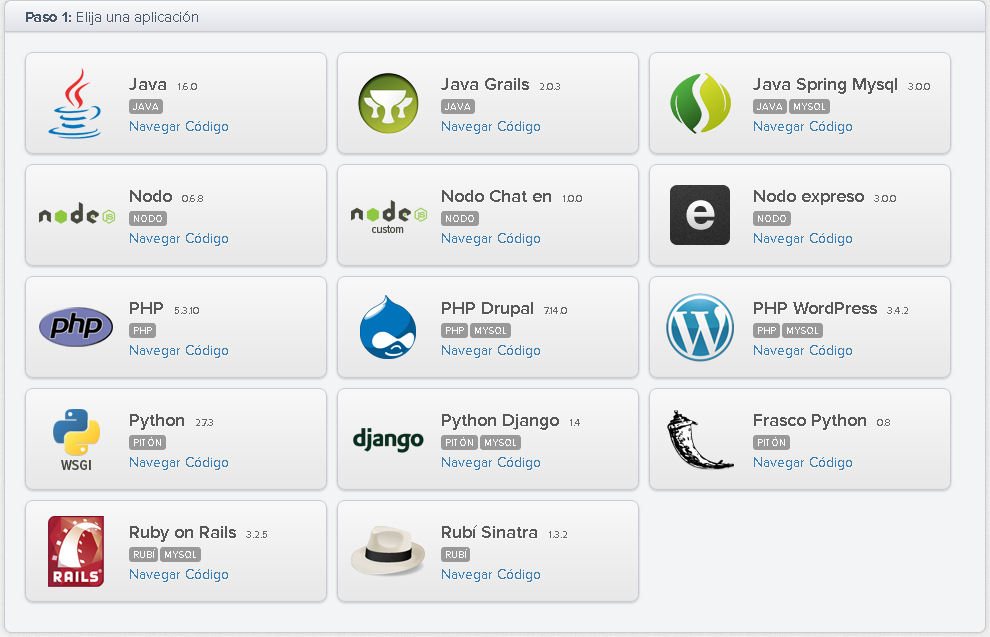The image size is (990, 637).
Task: Select the PHP WordPress title
Action: pos(814,308)
